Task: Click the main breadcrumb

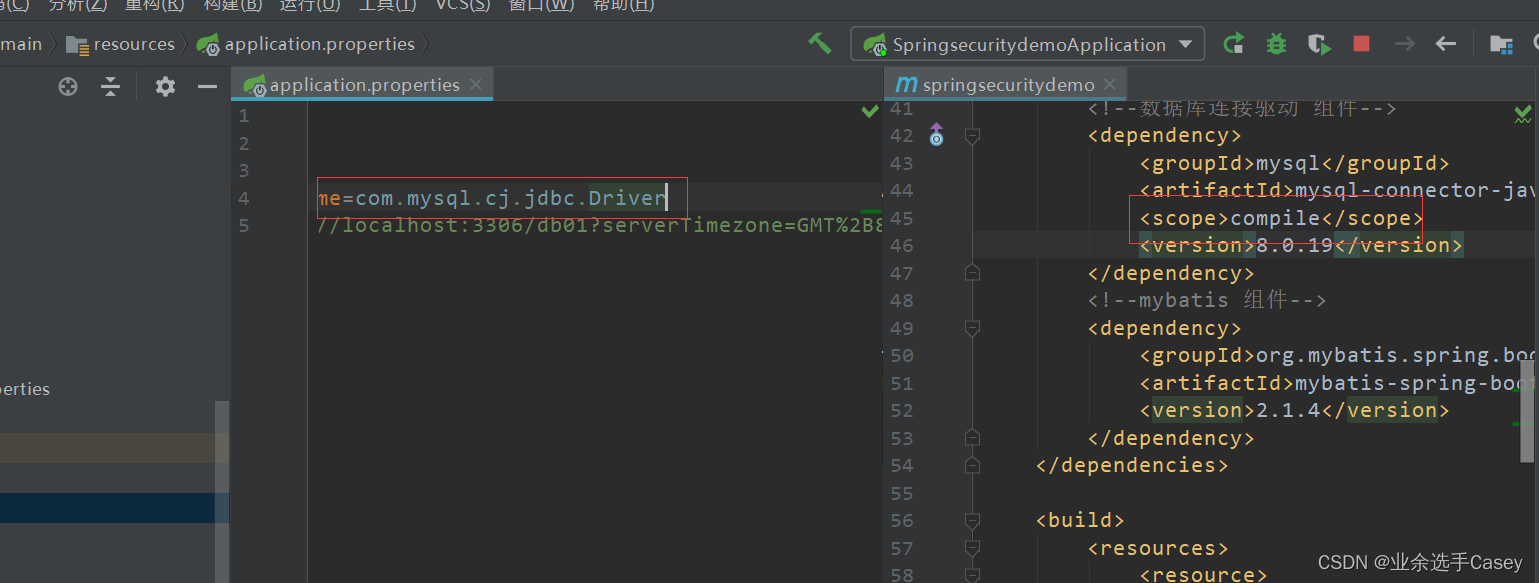Action: 21,44
